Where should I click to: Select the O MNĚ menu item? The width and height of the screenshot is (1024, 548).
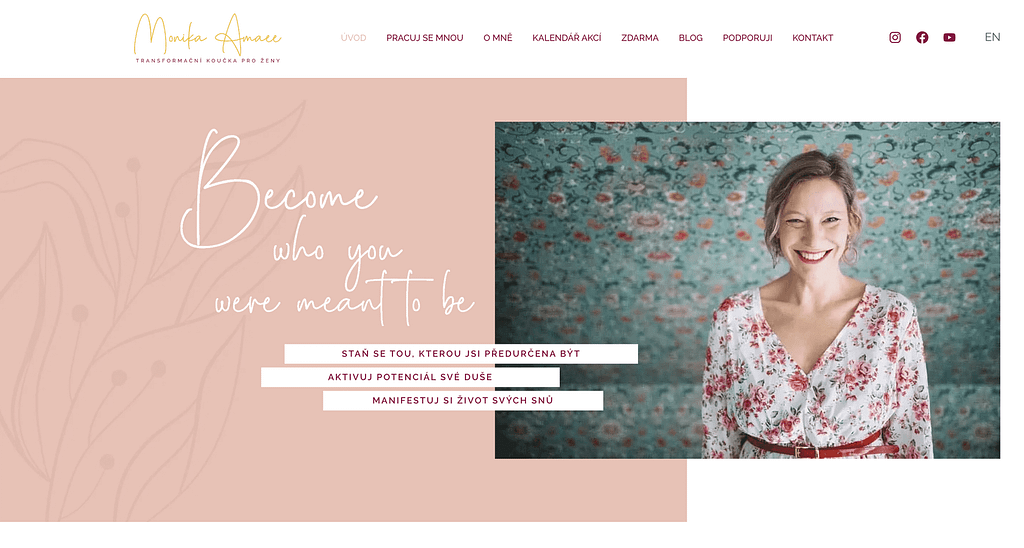498,38
